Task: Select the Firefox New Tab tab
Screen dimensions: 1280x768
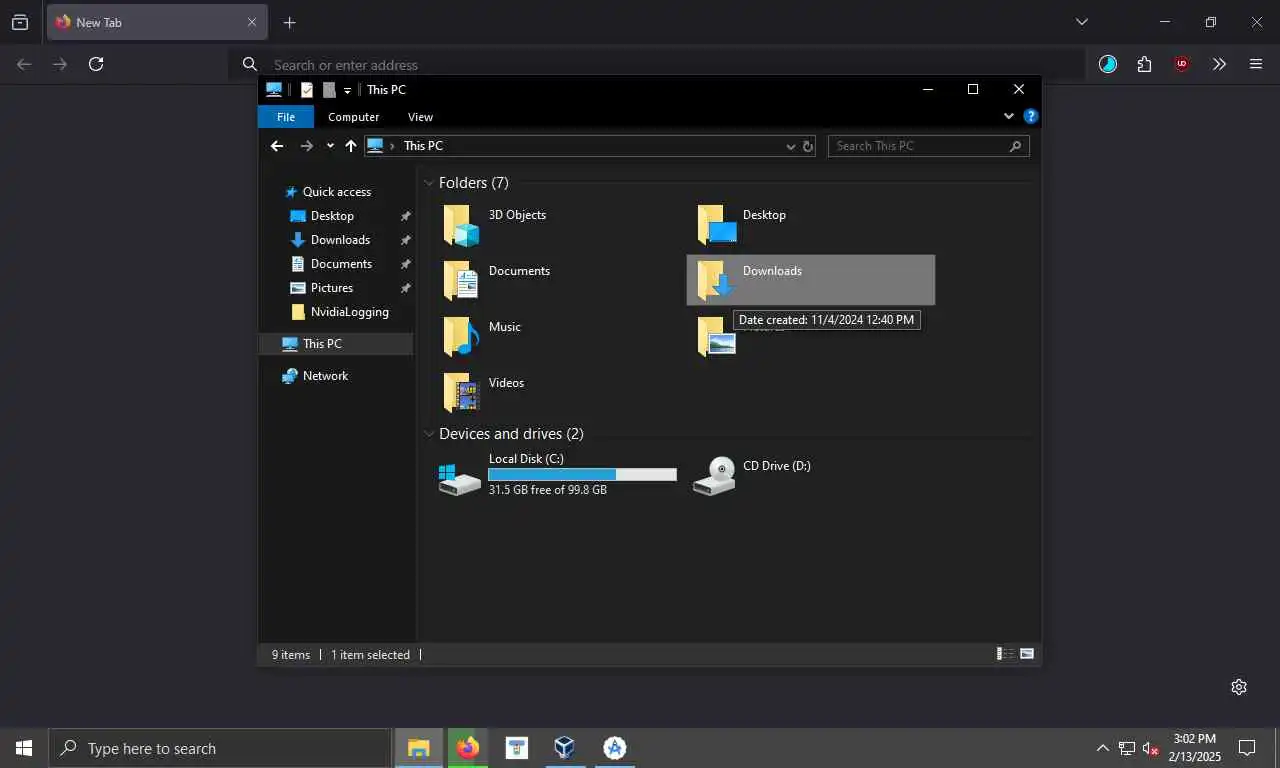Action: (x=156, y=22)
